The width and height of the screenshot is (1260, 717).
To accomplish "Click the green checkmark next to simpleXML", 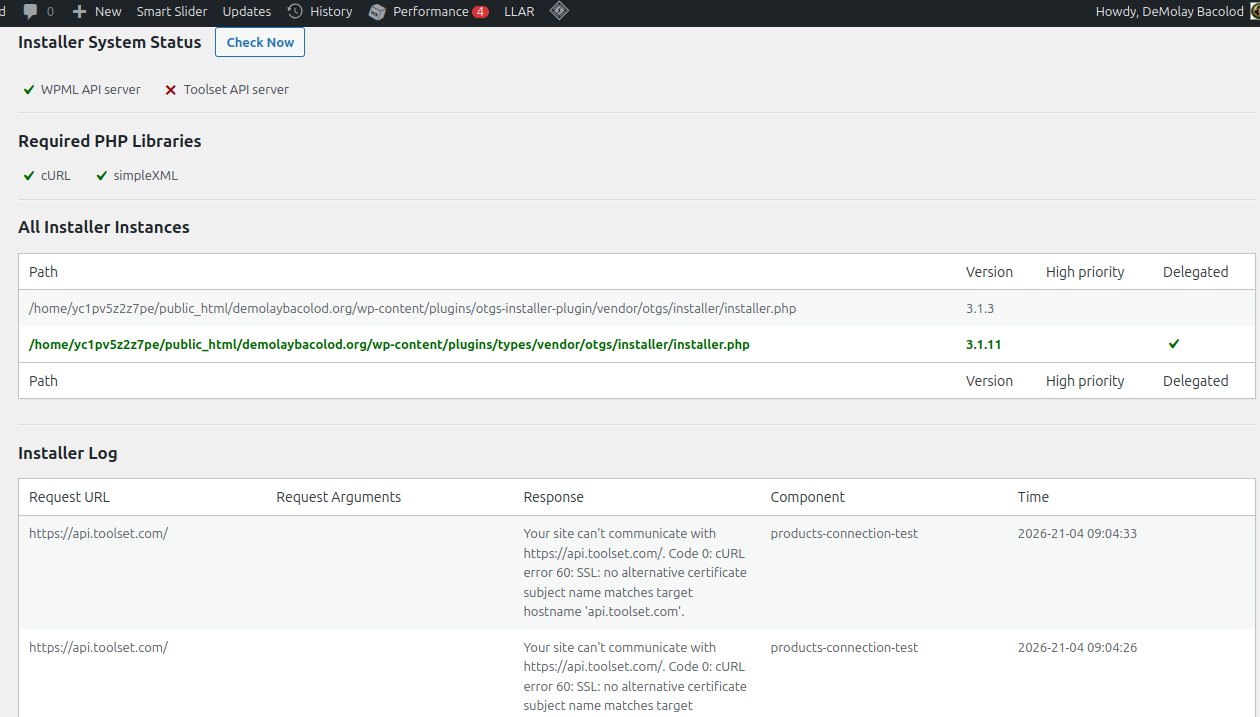I will [x=102, y=176].
